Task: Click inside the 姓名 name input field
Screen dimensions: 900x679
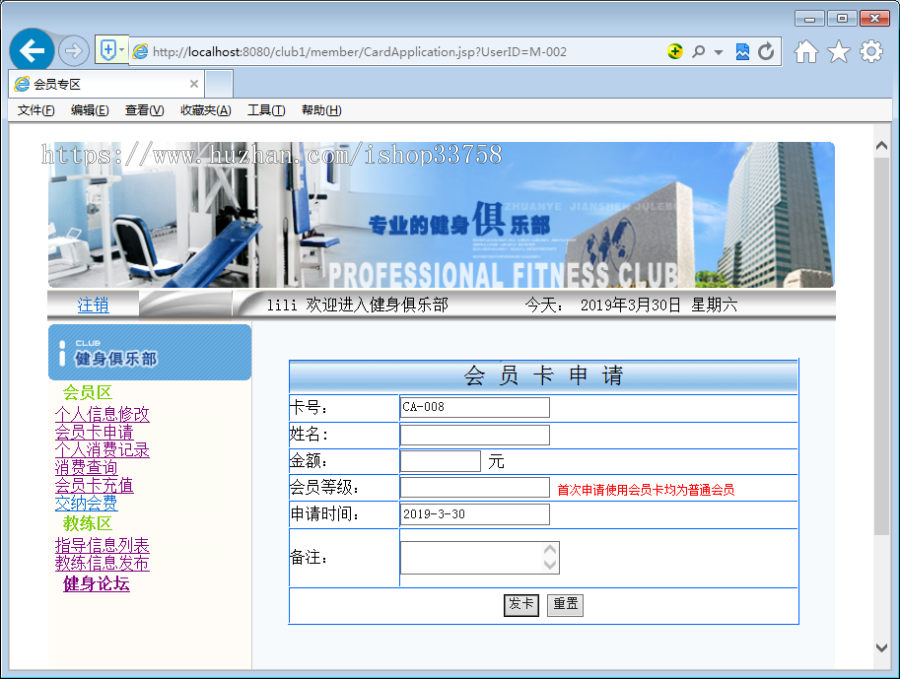Action: pos(474,434)
